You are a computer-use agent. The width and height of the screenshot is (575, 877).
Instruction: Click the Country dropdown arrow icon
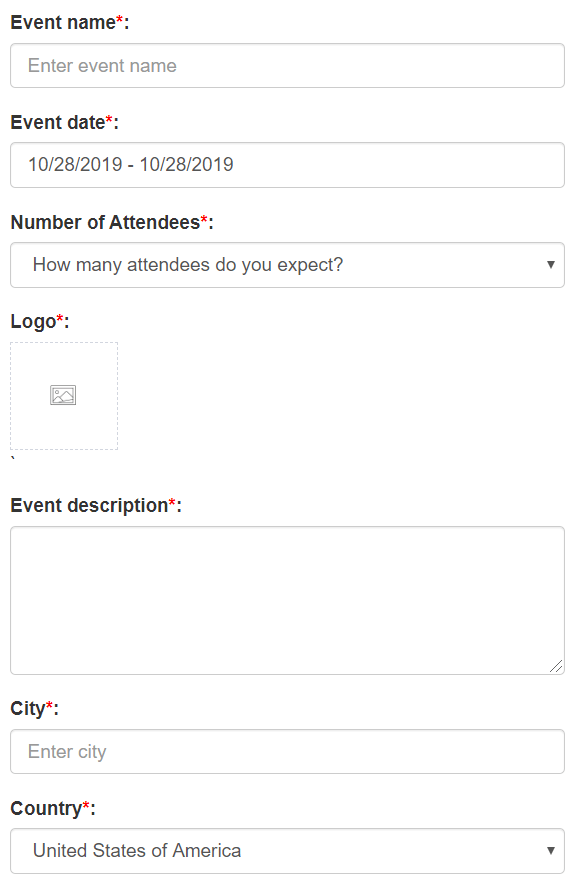pyautogui.click(x=551, y=851)
